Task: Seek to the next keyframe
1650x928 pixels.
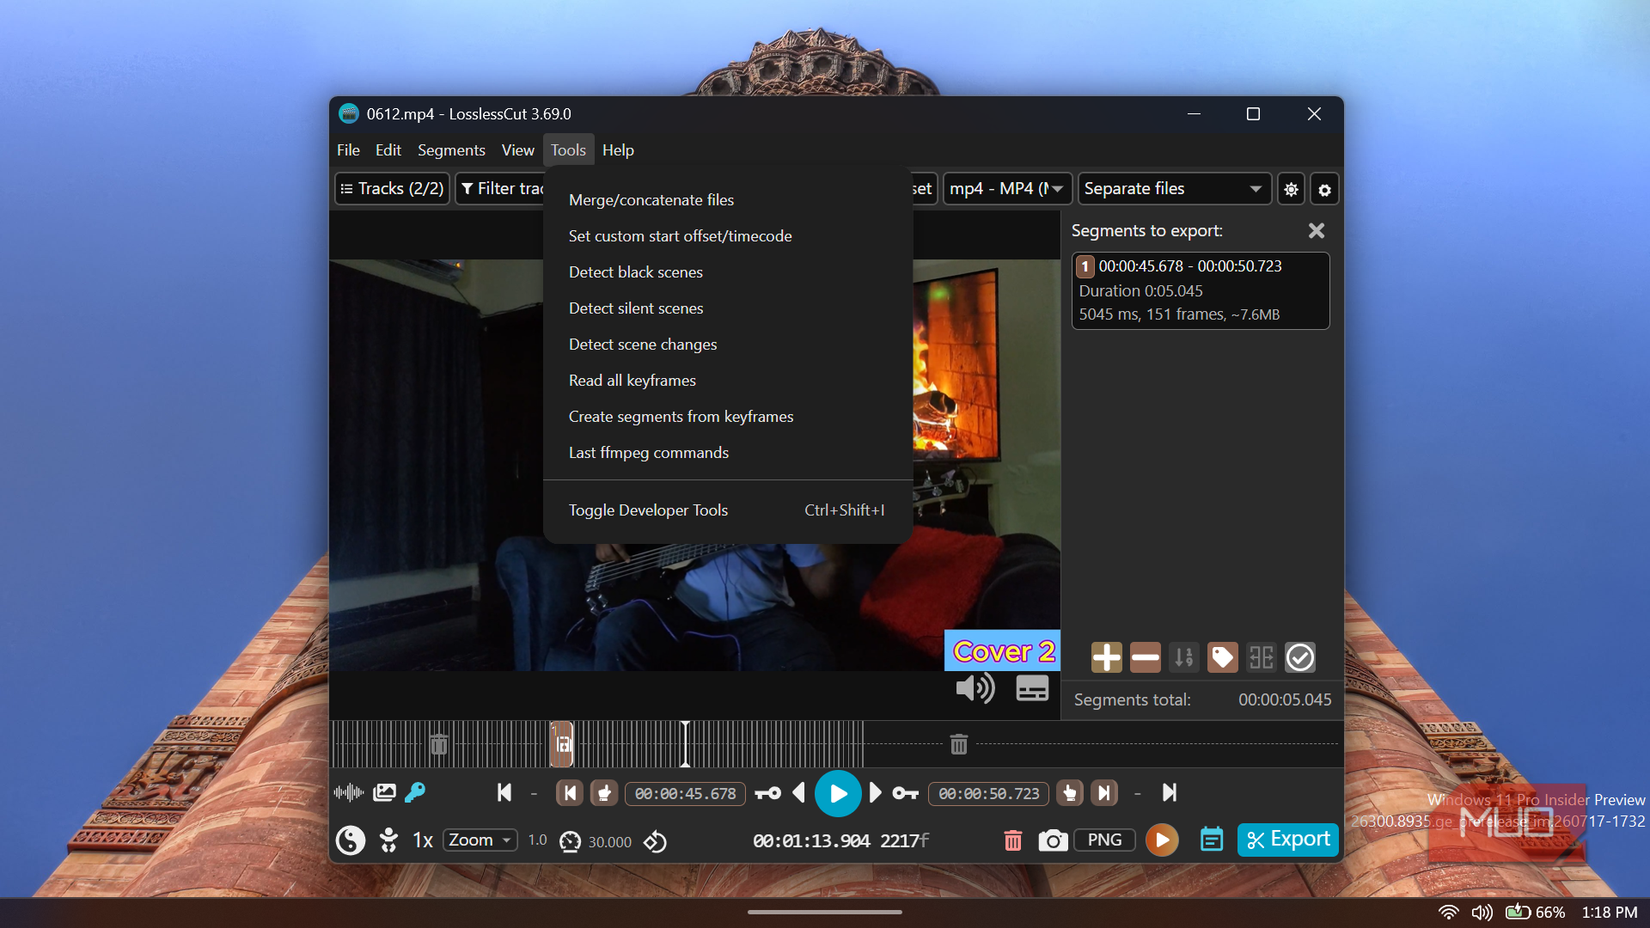Action: click(x=905, y=793)
